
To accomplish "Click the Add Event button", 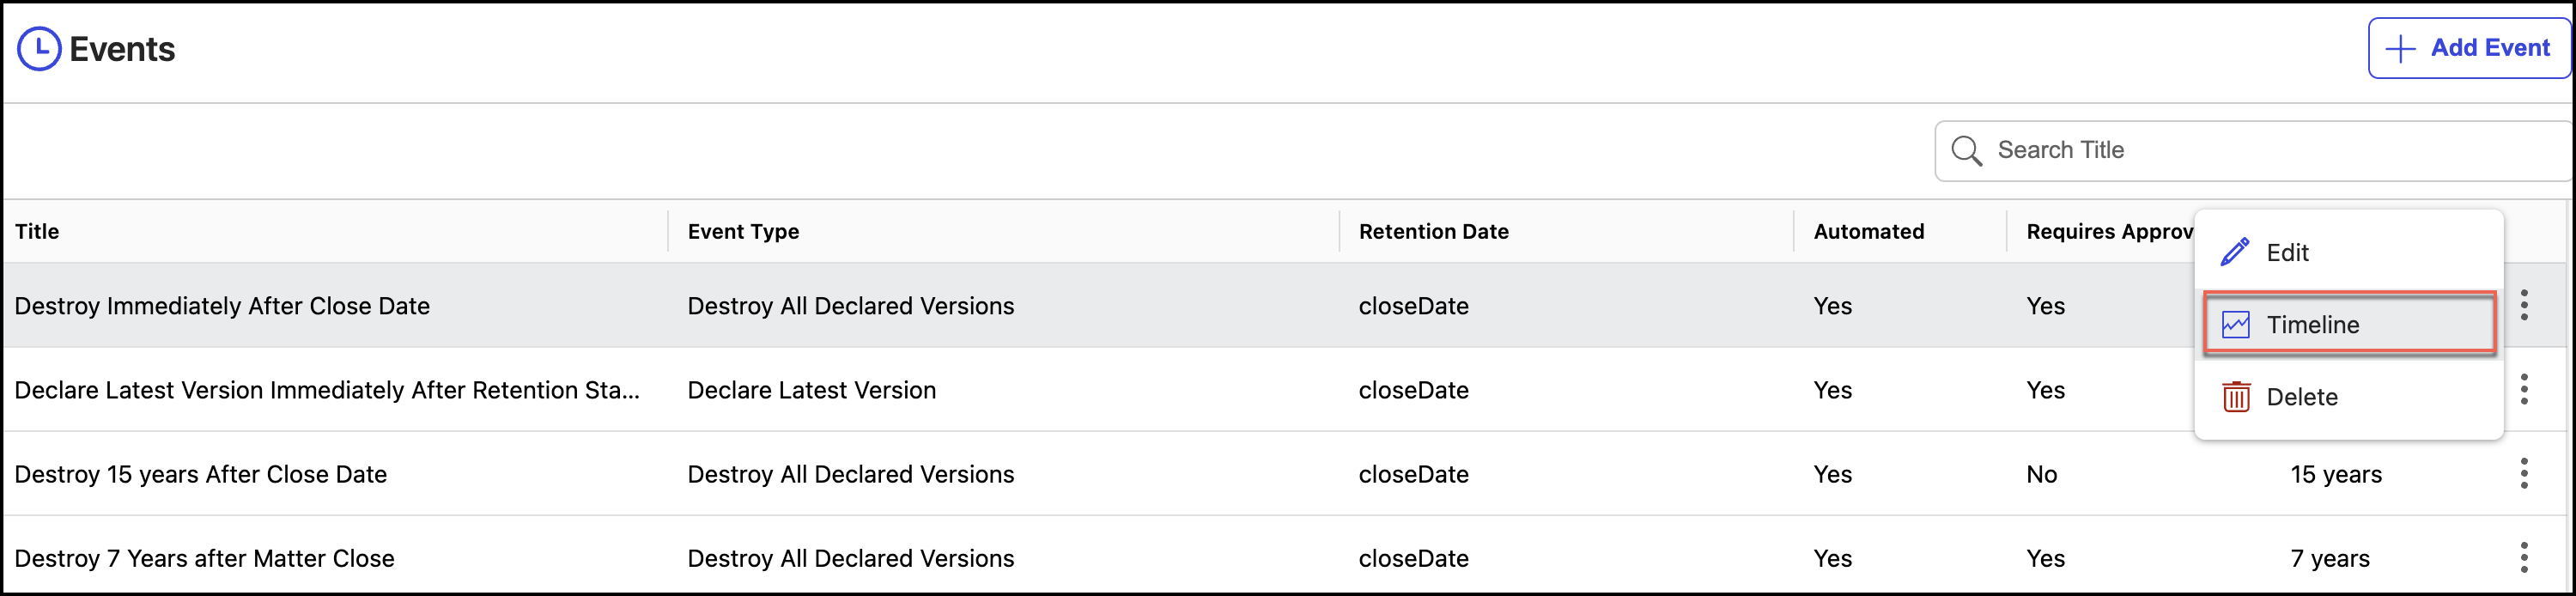I will (2468, 48).
